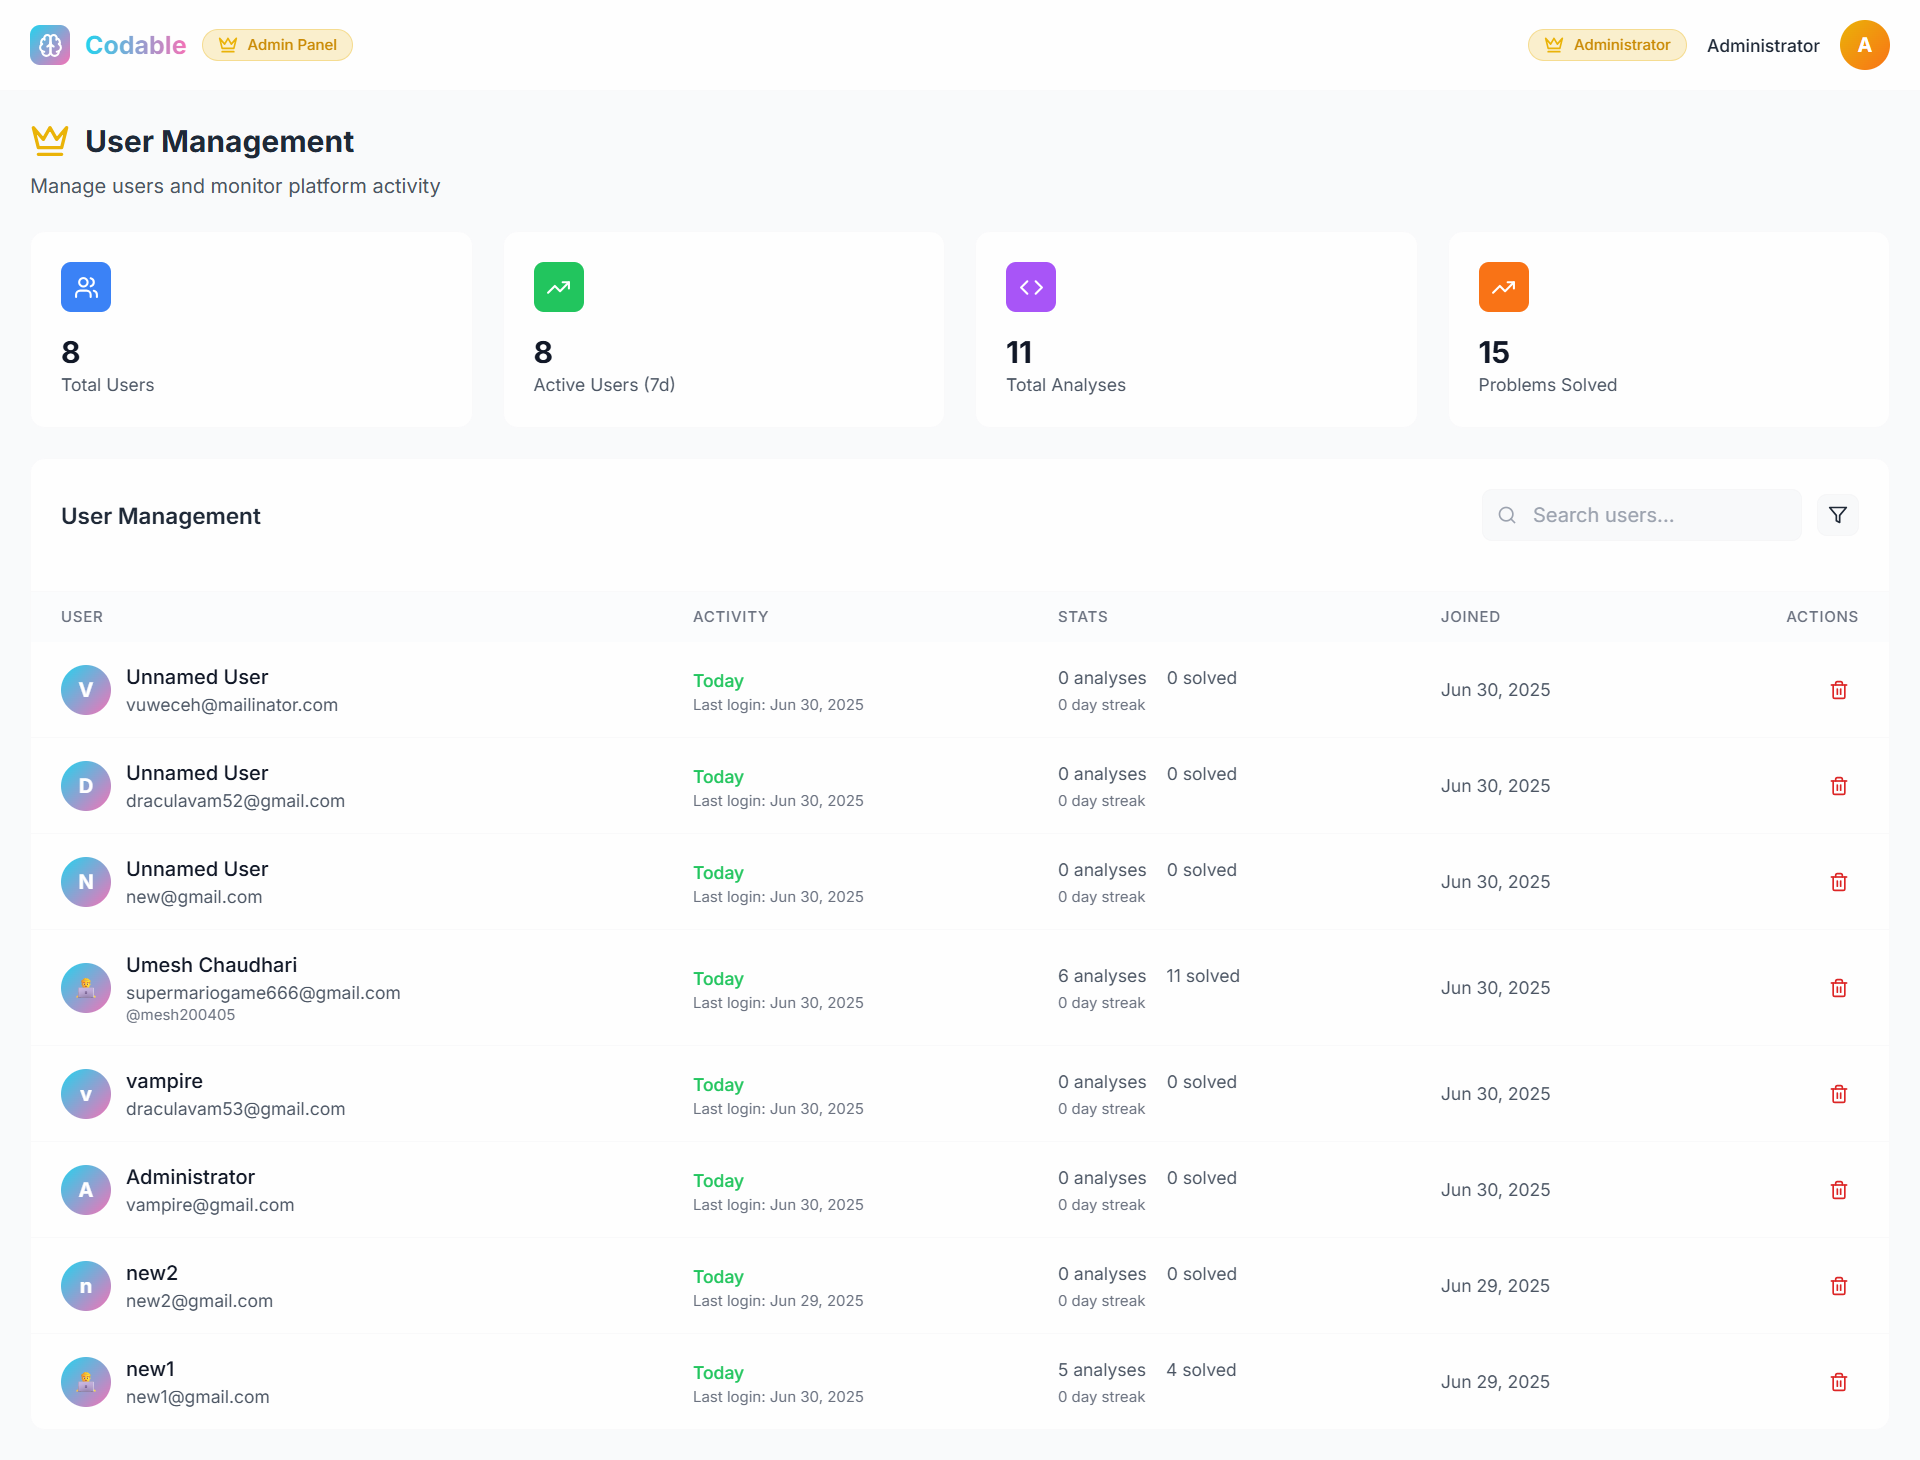Click the USER column header
Screen dimensions: 1920x1460
click(x=82, y=617)
